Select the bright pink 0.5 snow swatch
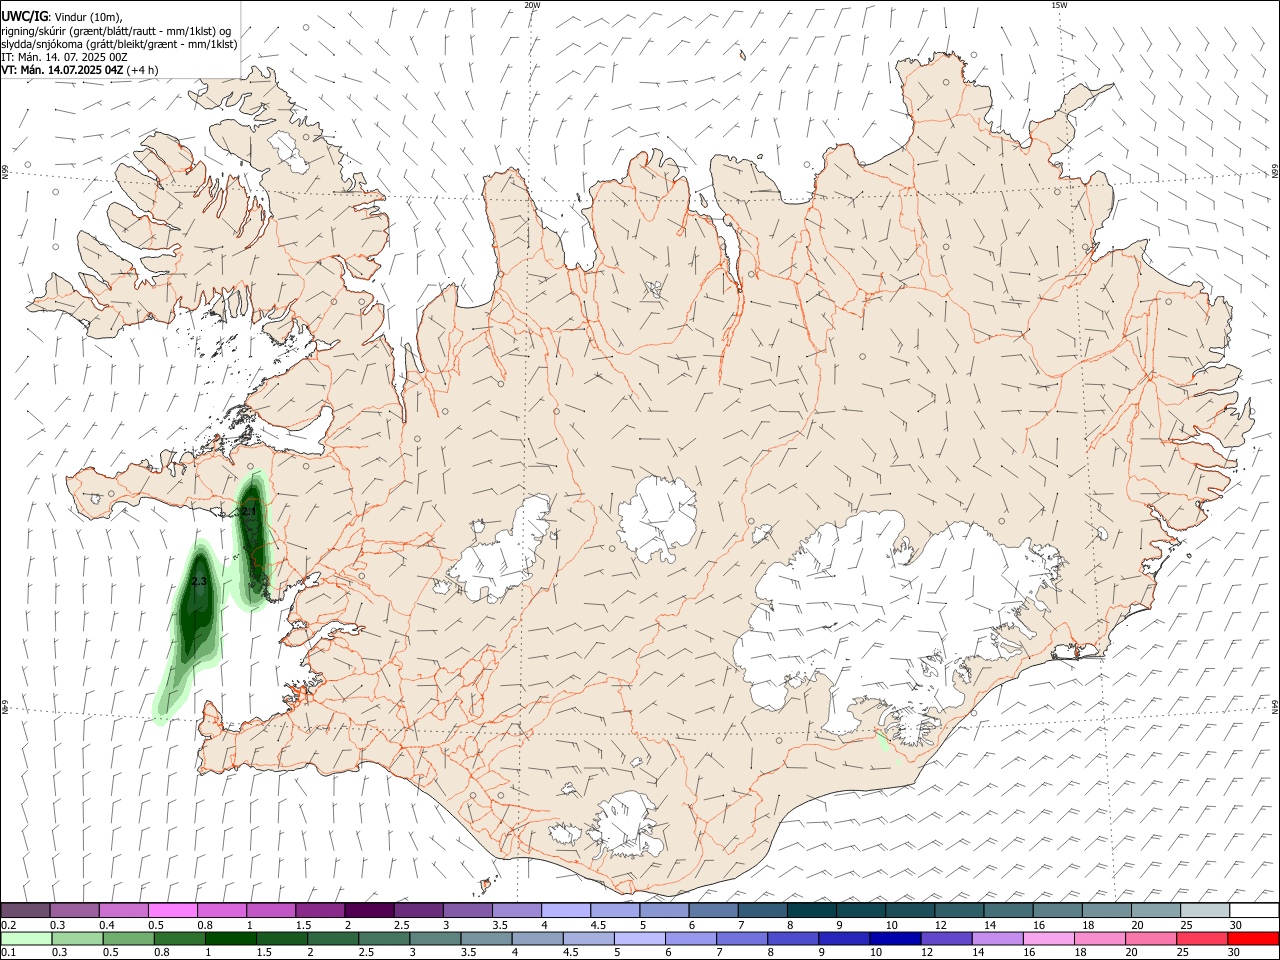This screenshot has width=1280, height=960. click(x=172, y=910)
